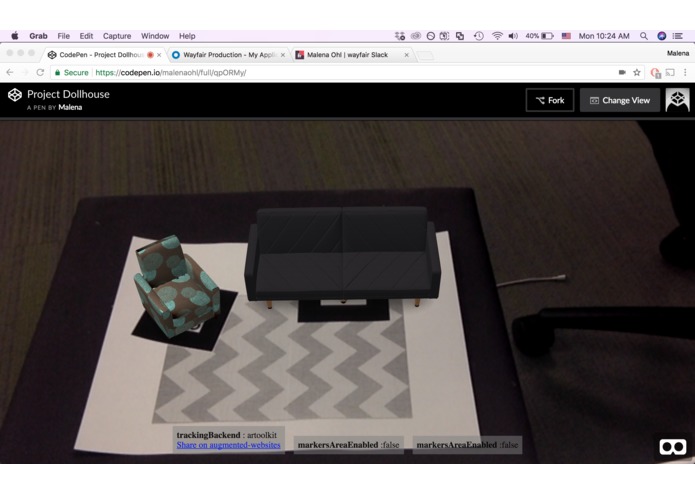The height and width of the screenshot is (494, 695).
Task: Click the browser back arrow
Action: tap(10, 72)
